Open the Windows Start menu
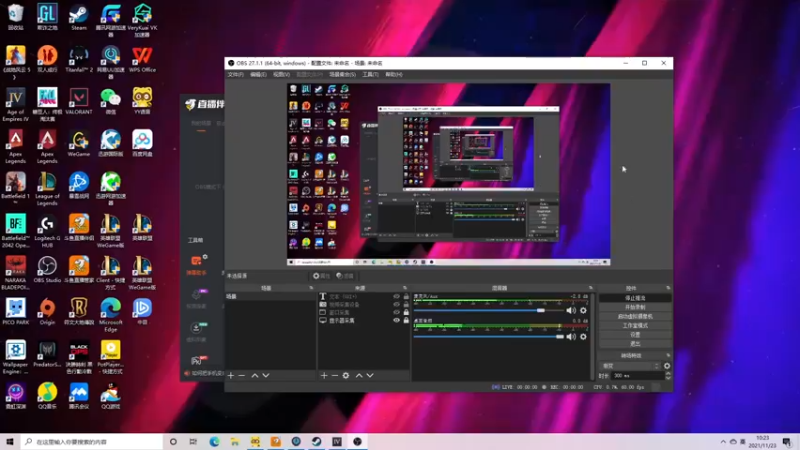Image resolution: width=800 pixels, height=450 pixels. pos(10,441)
